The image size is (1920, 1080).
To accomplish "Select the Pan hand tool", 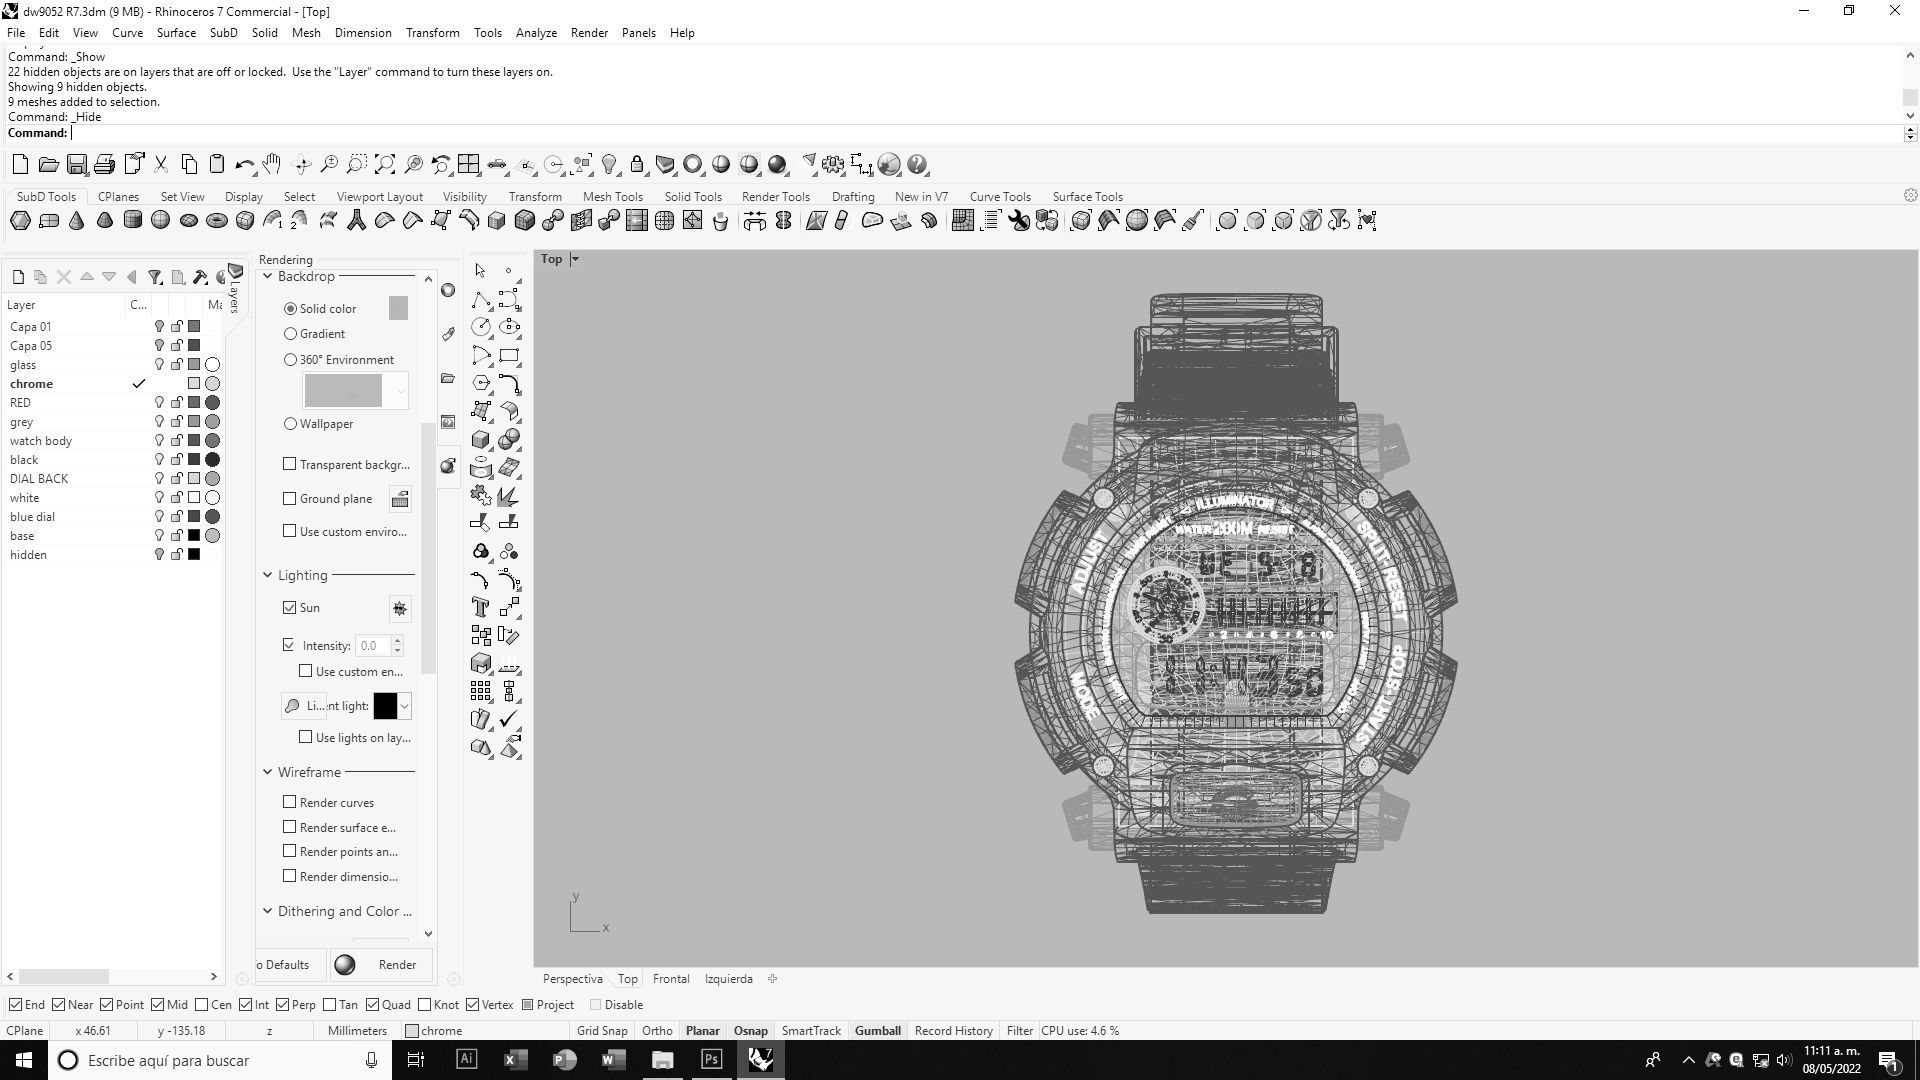I will [272, 165].
